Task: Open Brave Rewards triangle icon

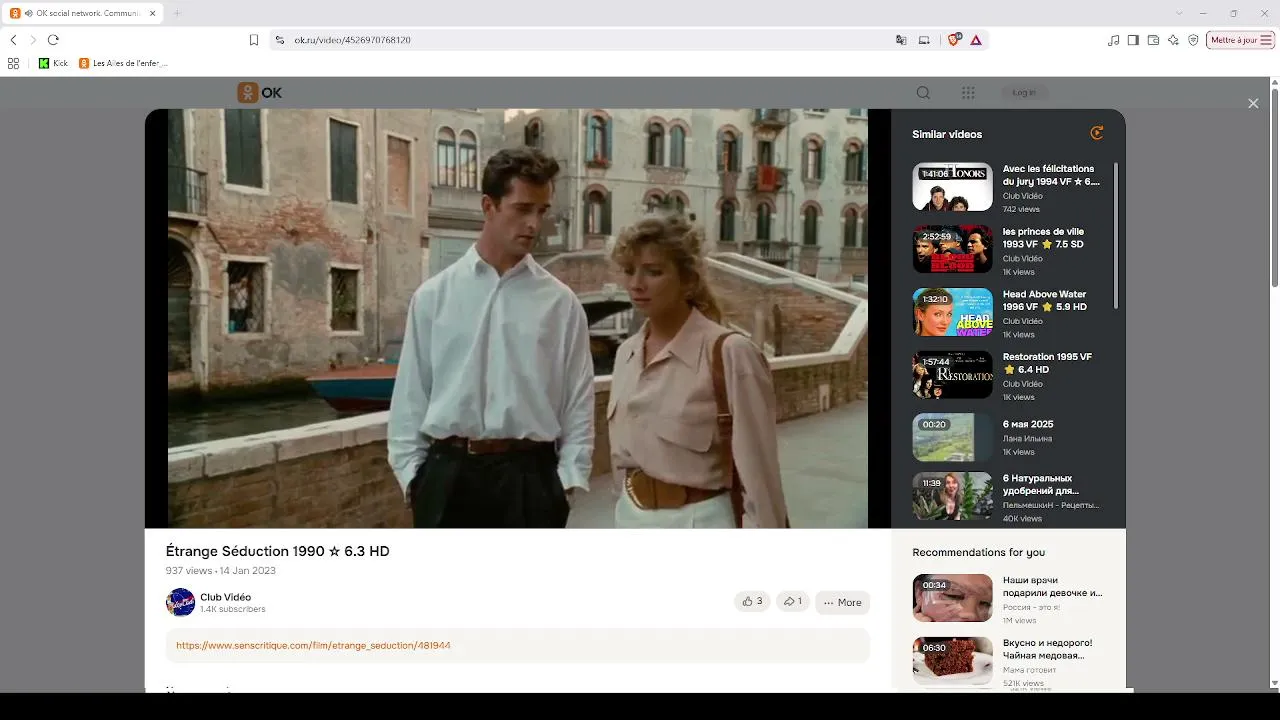Action: tap(976, 40)
